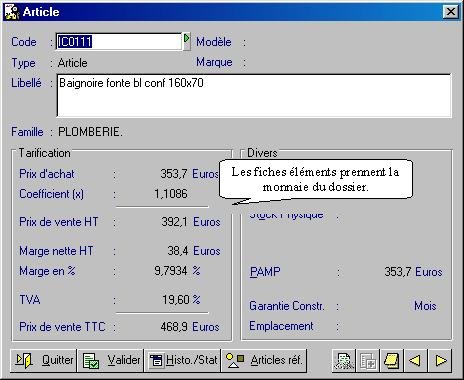The width and height of the screenshot is (464, 380).
Task: Click the PAMP label
Action: (x=265, y=272)
